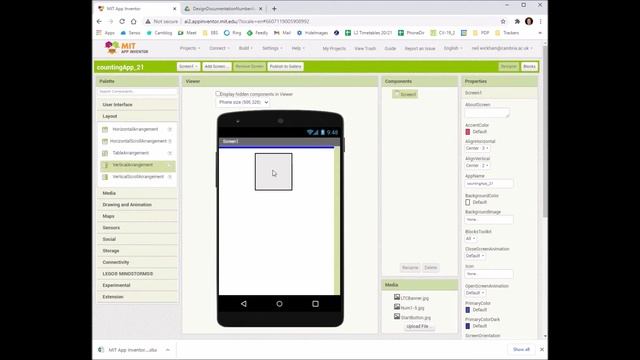Open the OpenScreenAnimation Default dropdown
The width and height of the screenshot is (640, 360).
[475, 293]
